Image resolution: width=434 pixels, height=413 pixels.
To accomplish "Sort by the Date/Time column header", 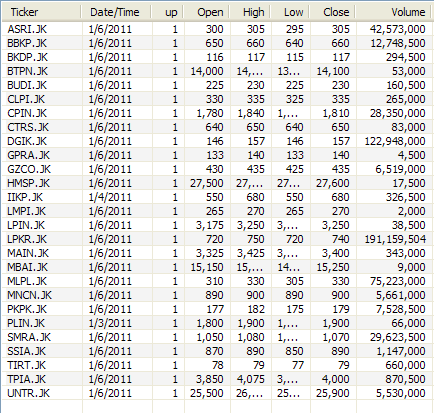I will pos(116,12).
